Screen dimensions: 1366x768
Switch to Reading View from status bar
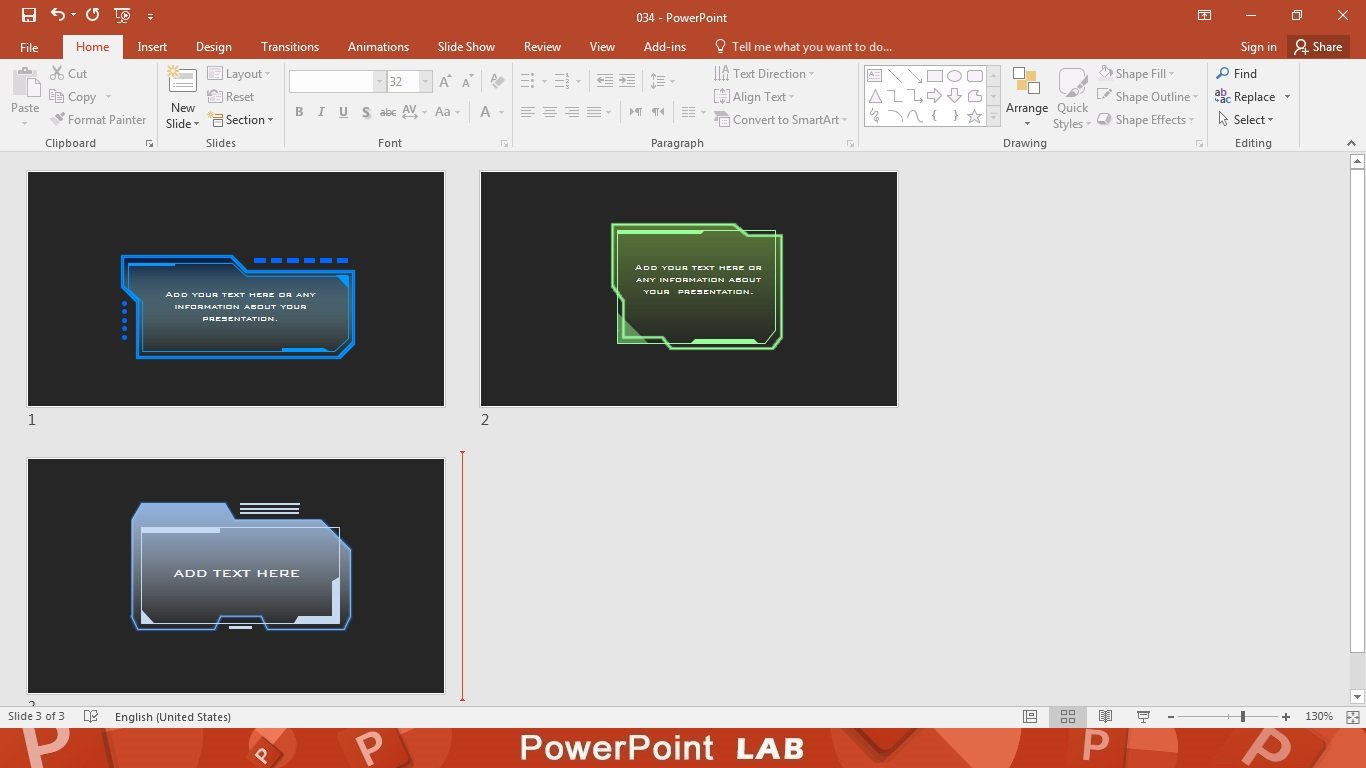(x=1105, y=717)
